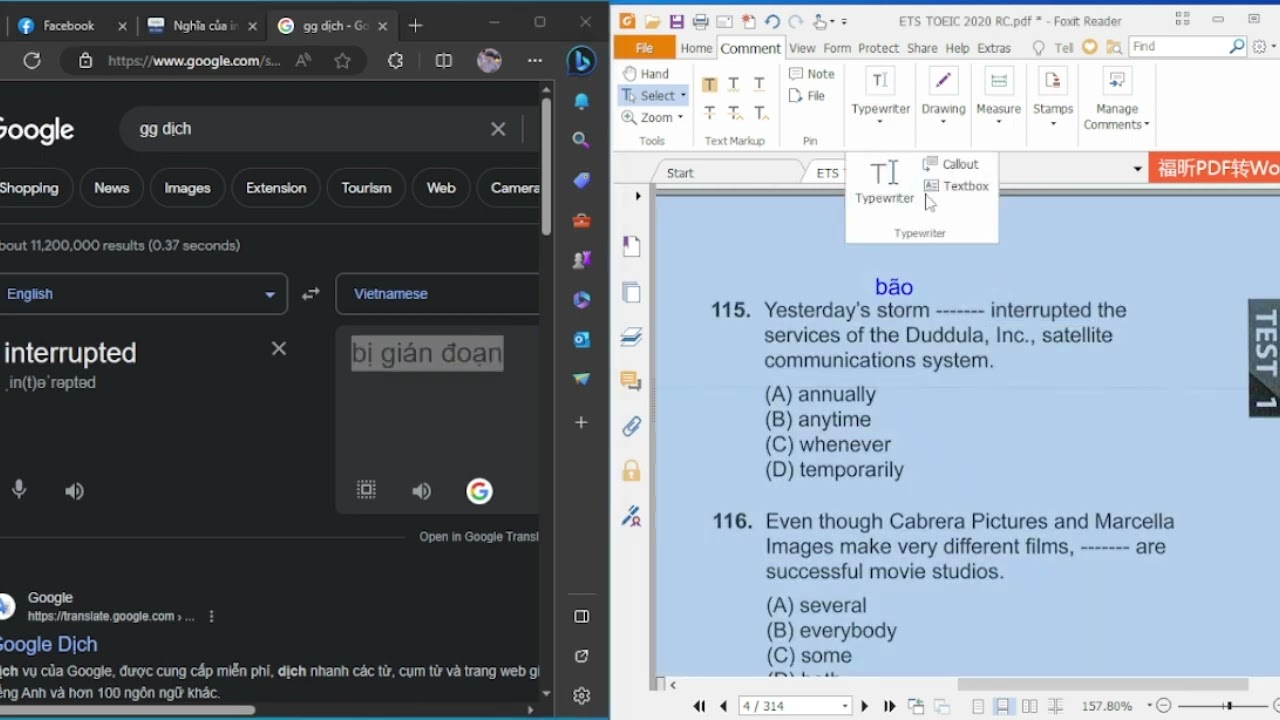
Task: Clear the Google search box
Action: pos(498,129)
